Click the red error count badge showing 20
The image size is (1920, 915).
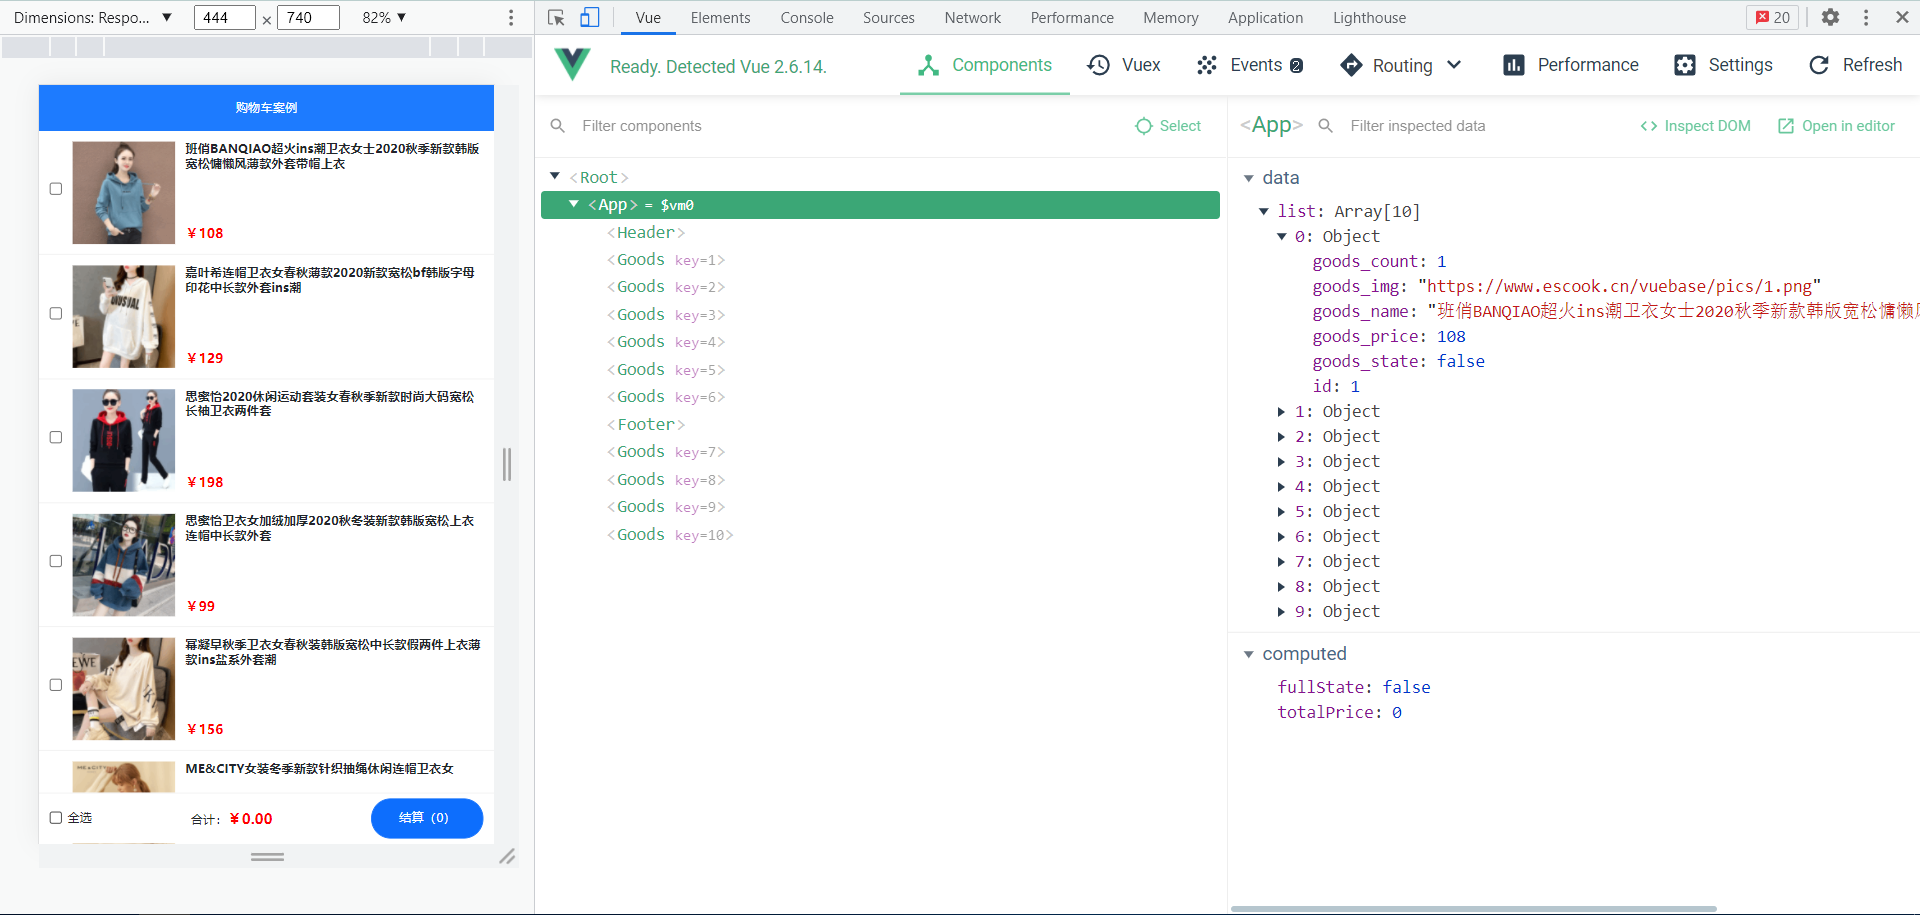(1773, 18)
